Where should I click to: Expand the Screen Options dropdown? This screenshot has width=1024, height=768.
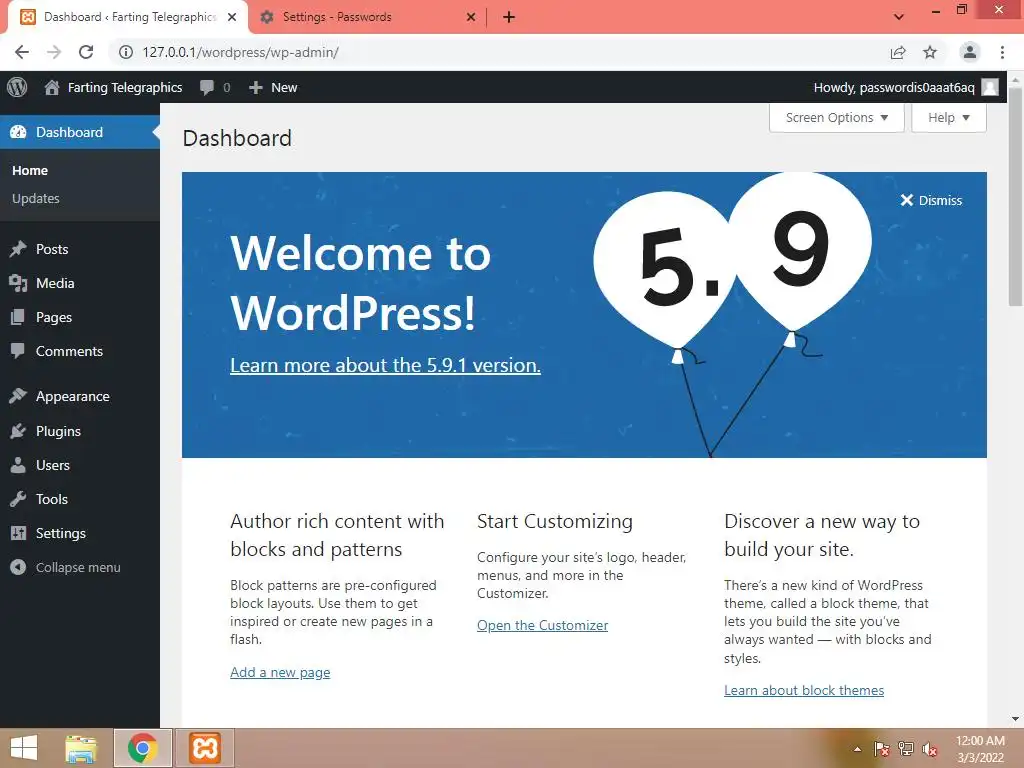(837, 118)
